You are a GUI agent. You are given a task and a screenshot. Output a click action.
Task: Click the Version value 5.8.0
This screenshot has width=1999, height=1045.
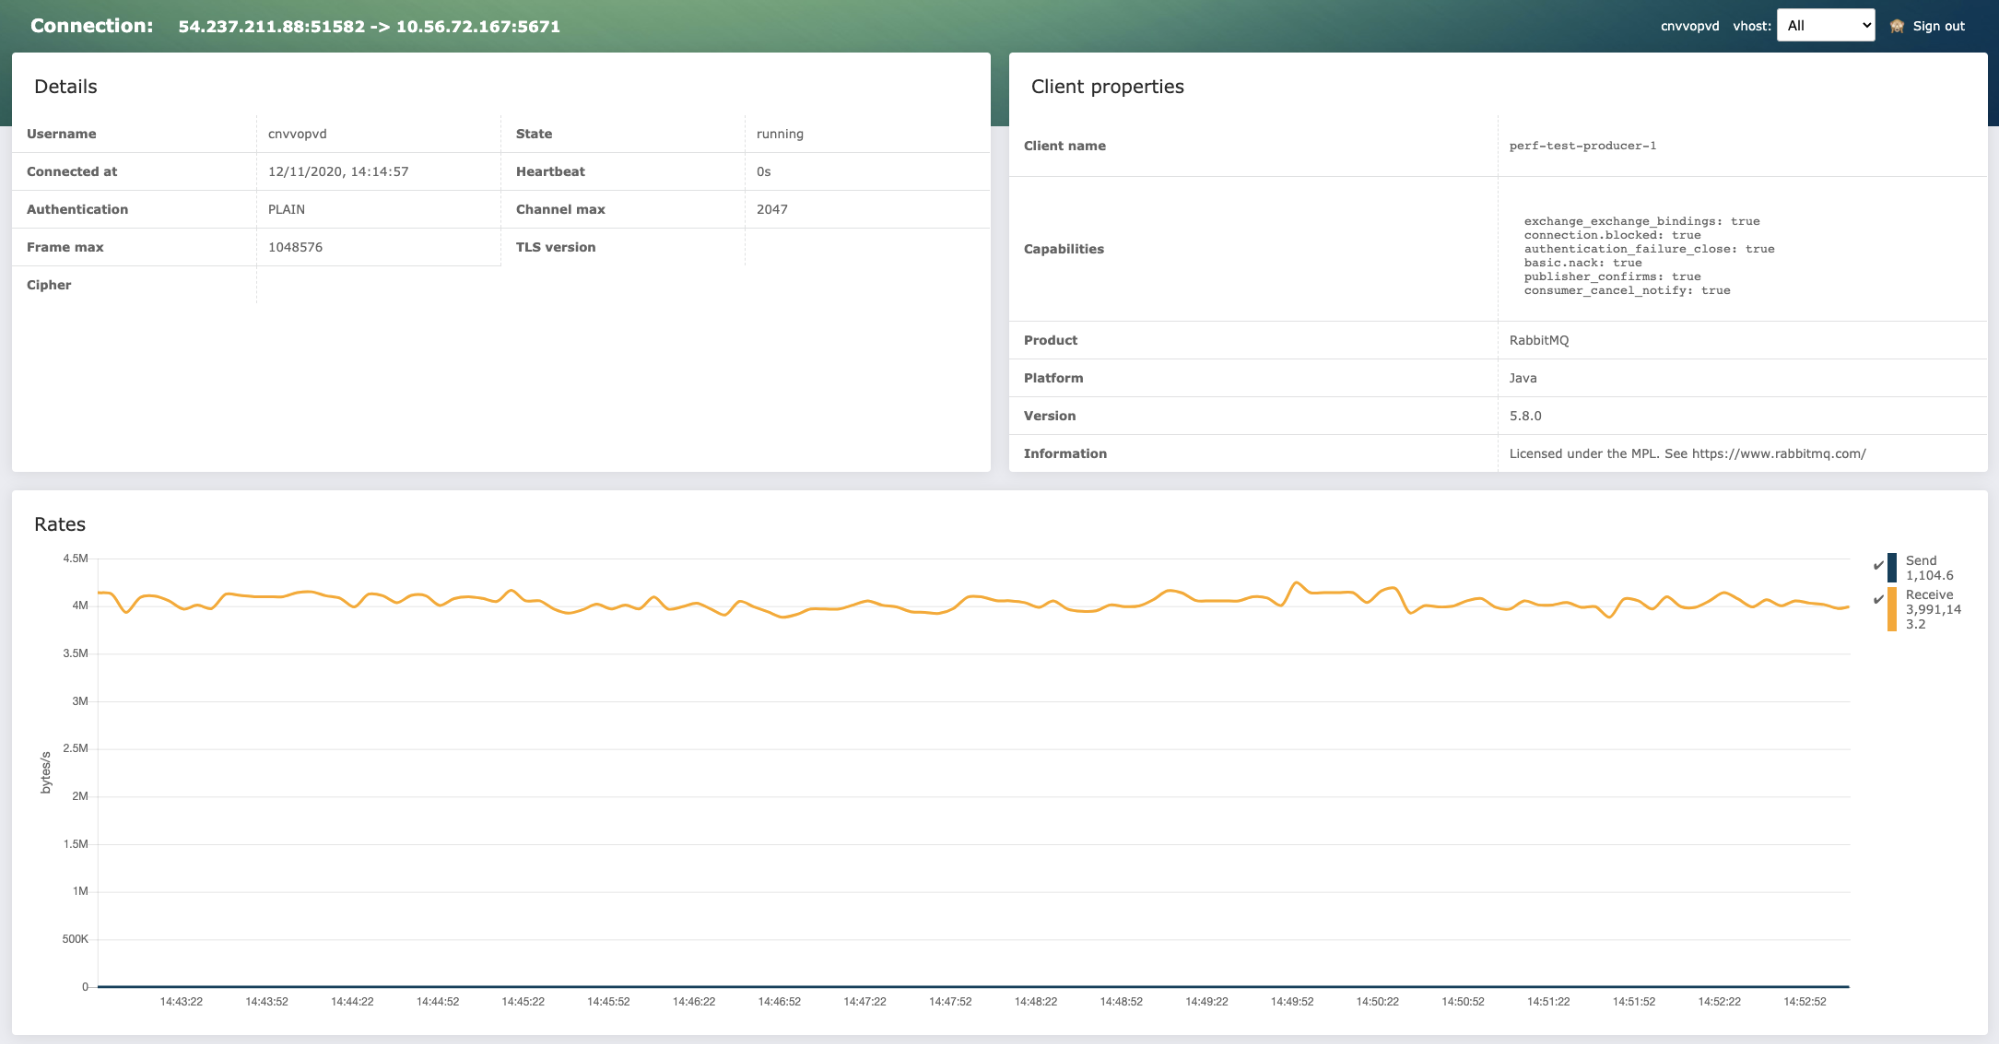click(1525, 416)
